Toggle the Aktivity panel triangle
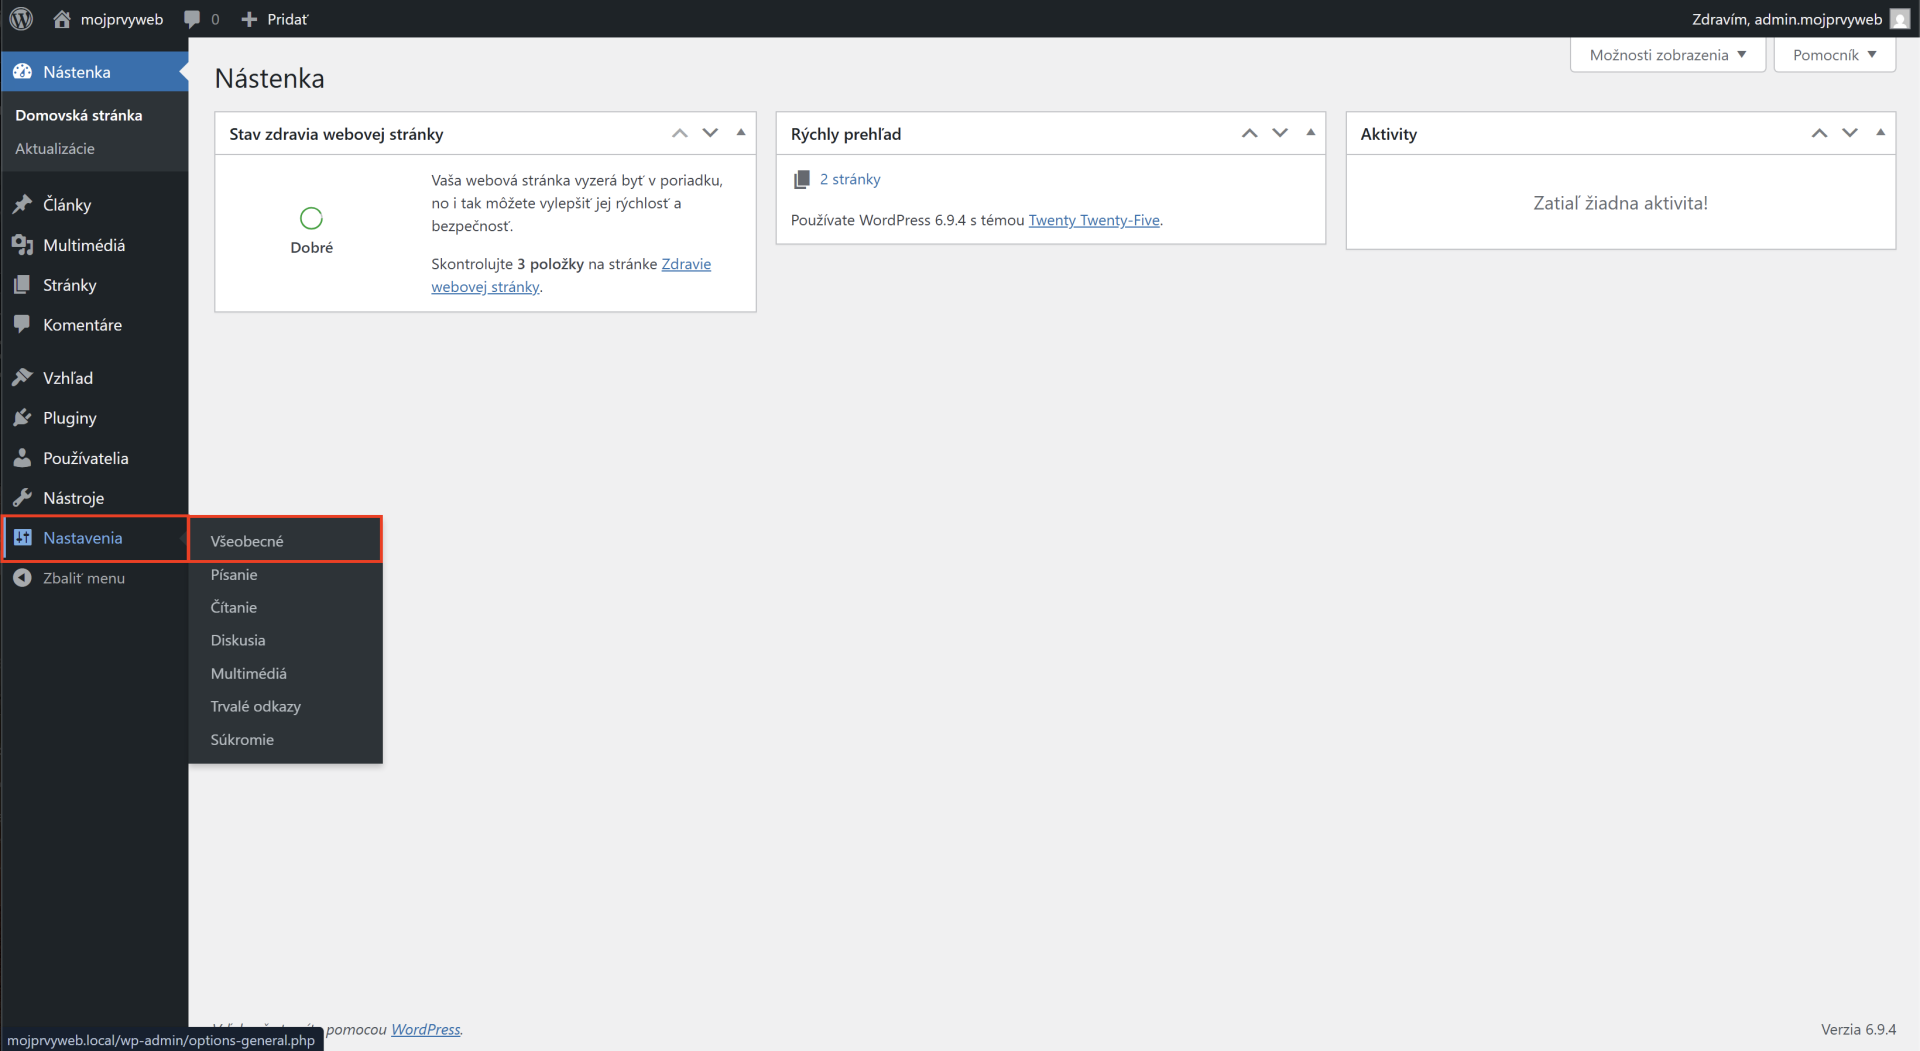 point(1880,133)
